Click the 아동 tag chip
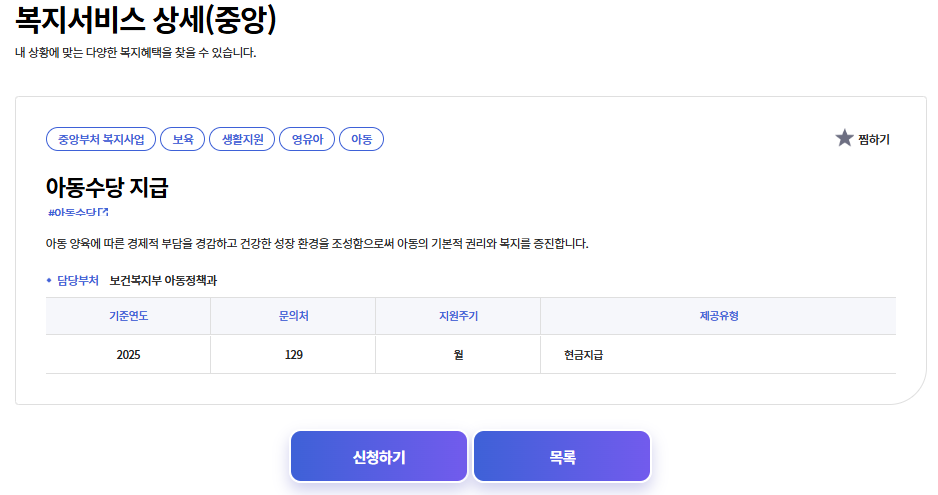938x495 pixels. click(x=361, y=140)
